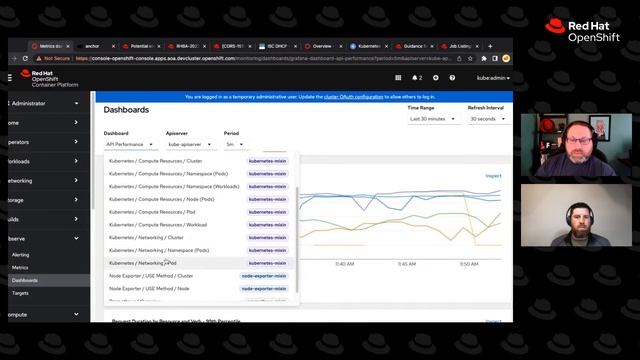Select Kubernetes / Compute Resources / Node (Pods)

199,199
